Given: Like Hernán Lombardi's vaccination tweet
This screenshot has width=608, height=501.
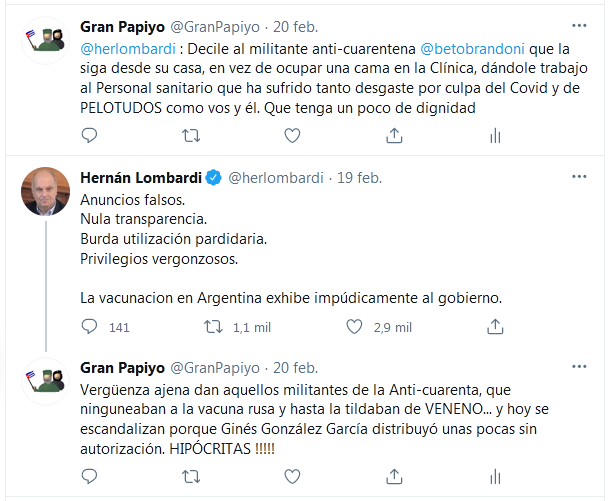Looking at the screenshot, I should 352,326.
